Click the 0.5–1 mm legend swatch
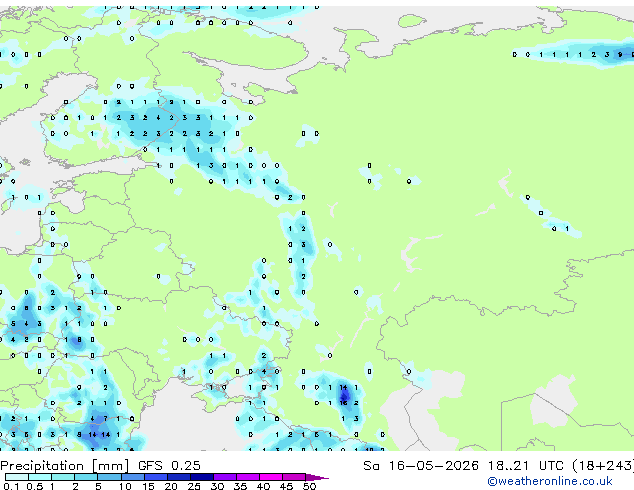The height and width of the screenshot is (490, 634). [x=40, y=477]
